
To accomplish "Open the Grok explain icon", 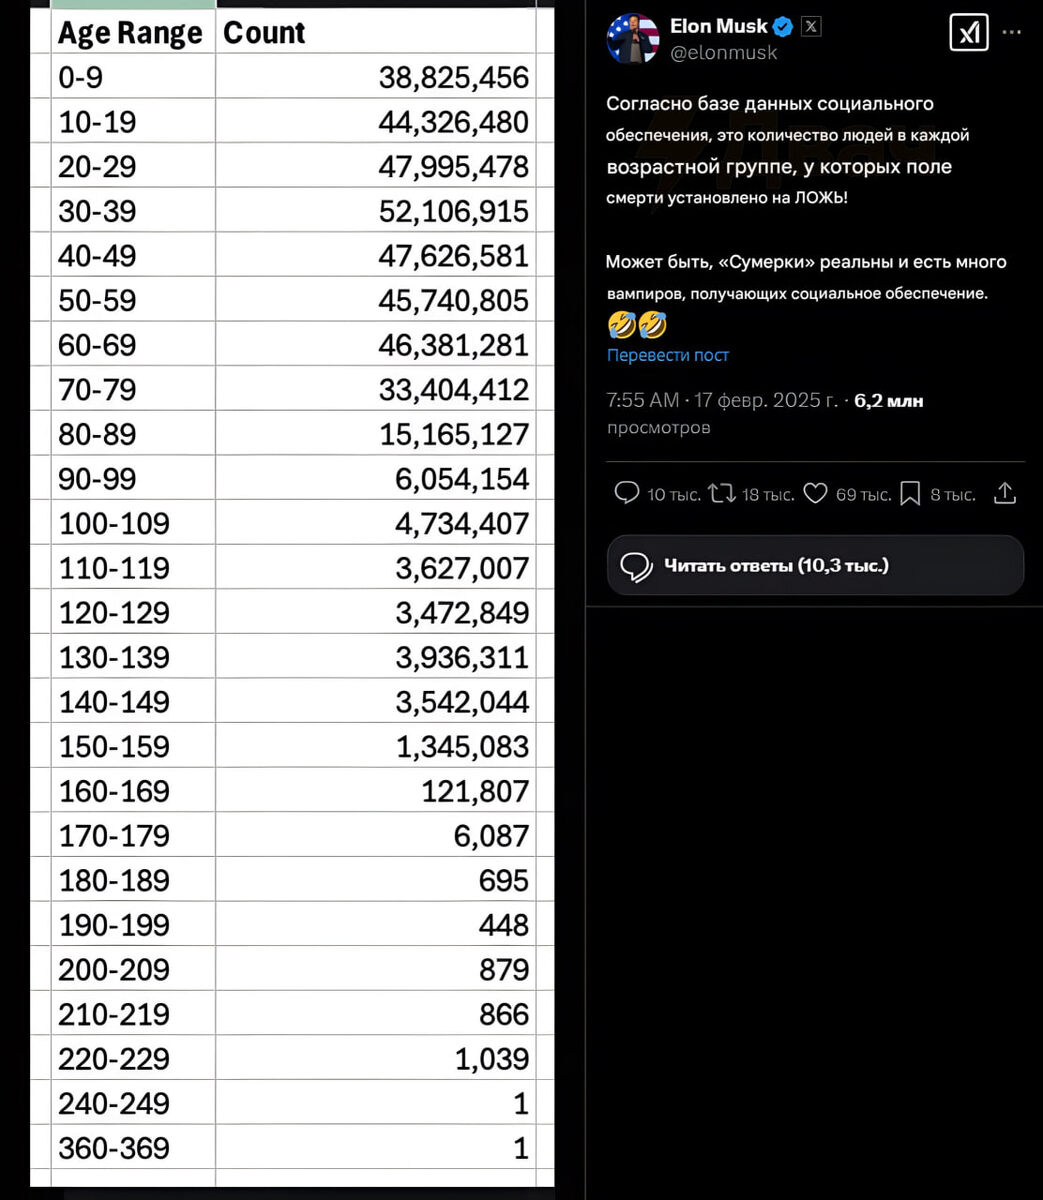I will 968,33.
